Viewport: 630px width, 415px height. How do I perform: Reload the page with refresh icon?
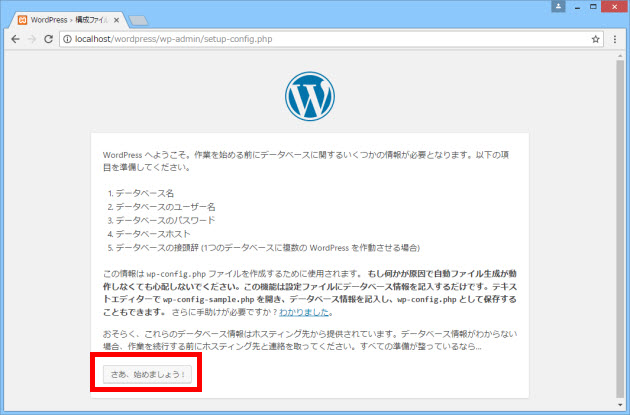pos(49,39)
